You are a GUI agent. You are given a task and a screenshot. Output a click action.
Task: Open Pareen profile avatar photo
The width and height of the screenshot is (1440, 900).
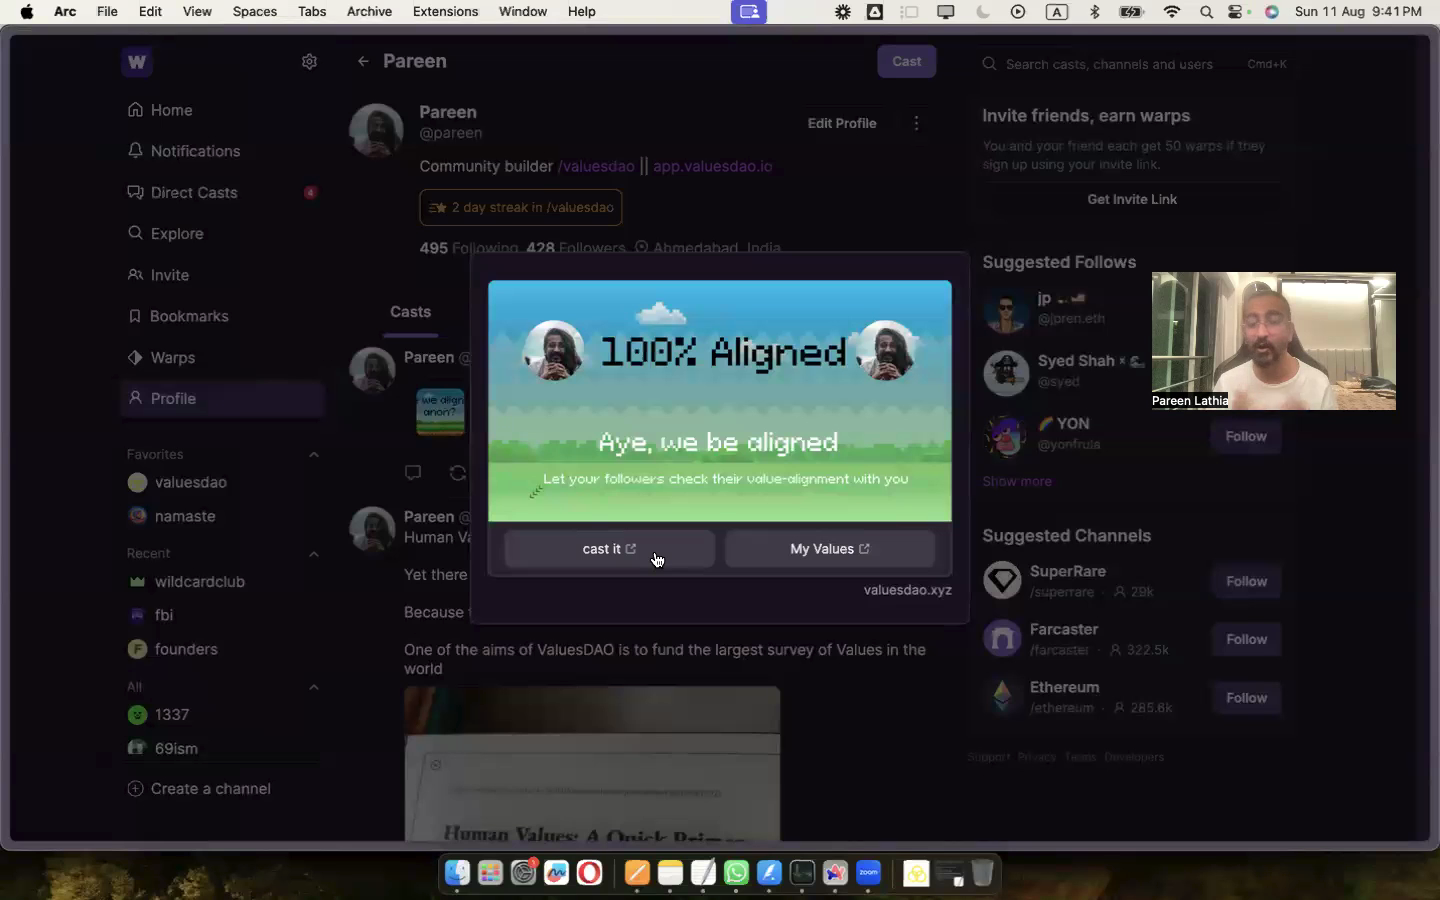coord(376,130)
